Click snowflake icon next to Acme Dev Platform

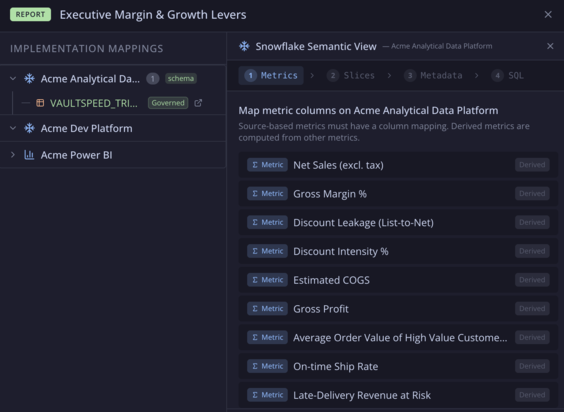coord(29,128)
